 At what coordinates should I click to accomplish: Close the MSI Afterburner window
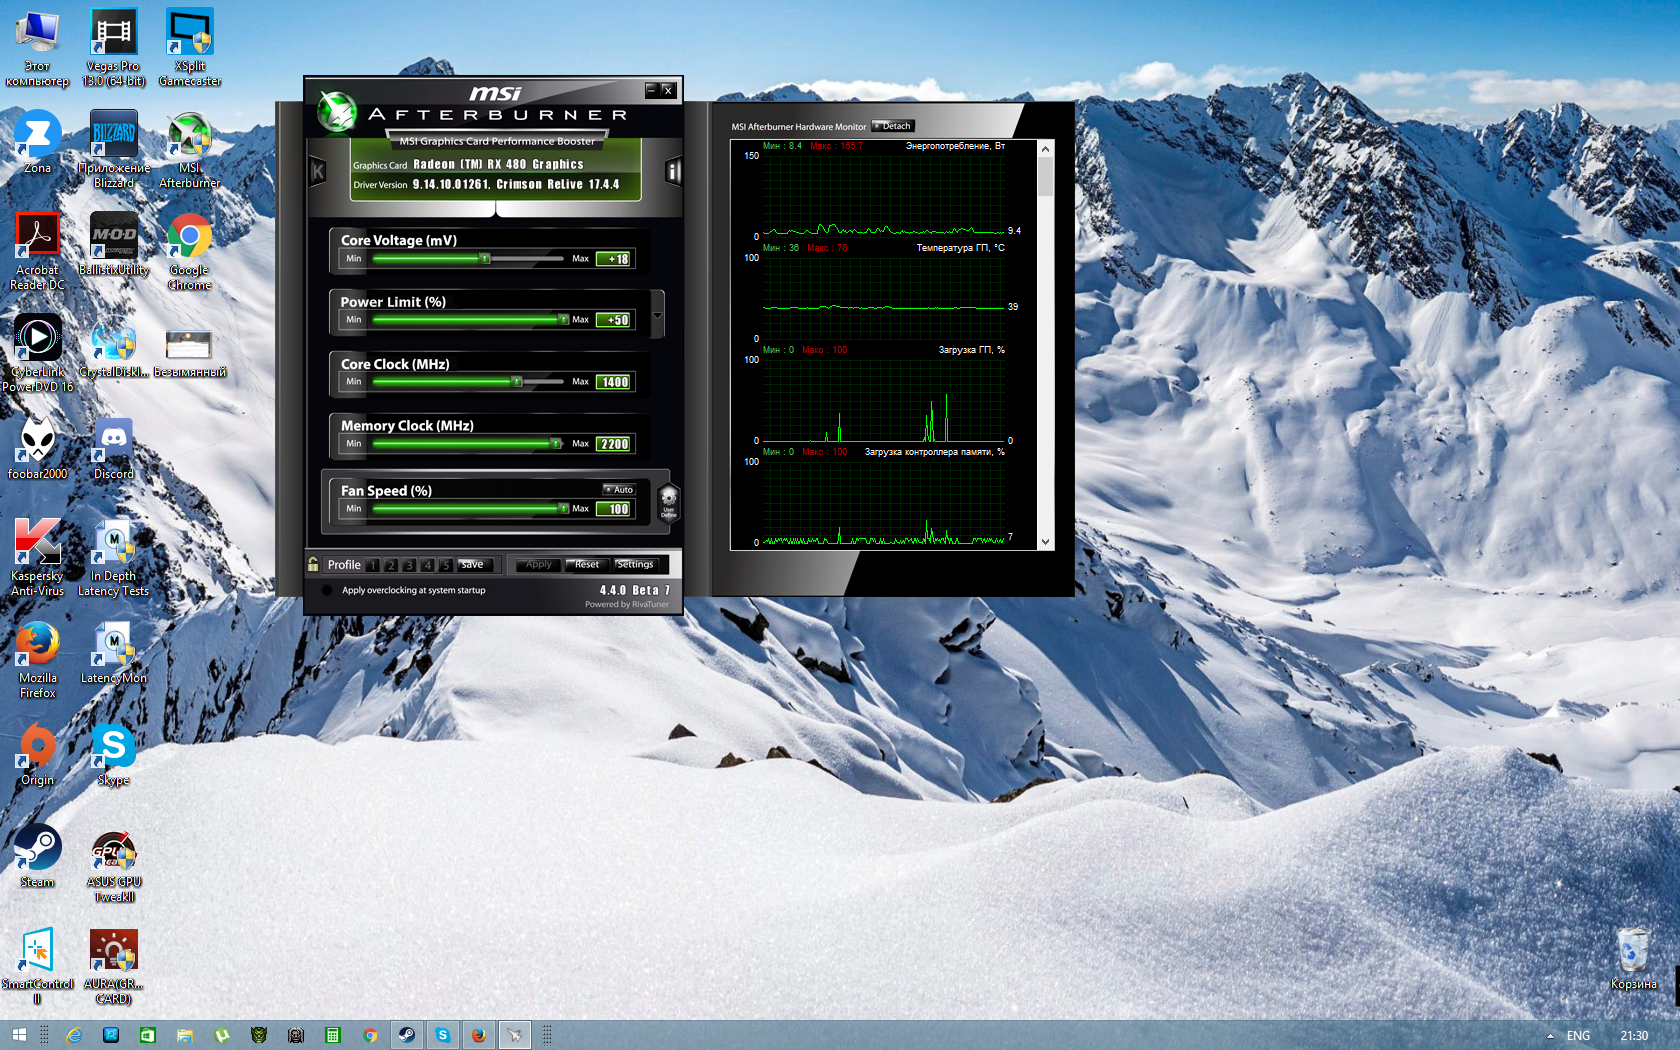pos(668,90)
